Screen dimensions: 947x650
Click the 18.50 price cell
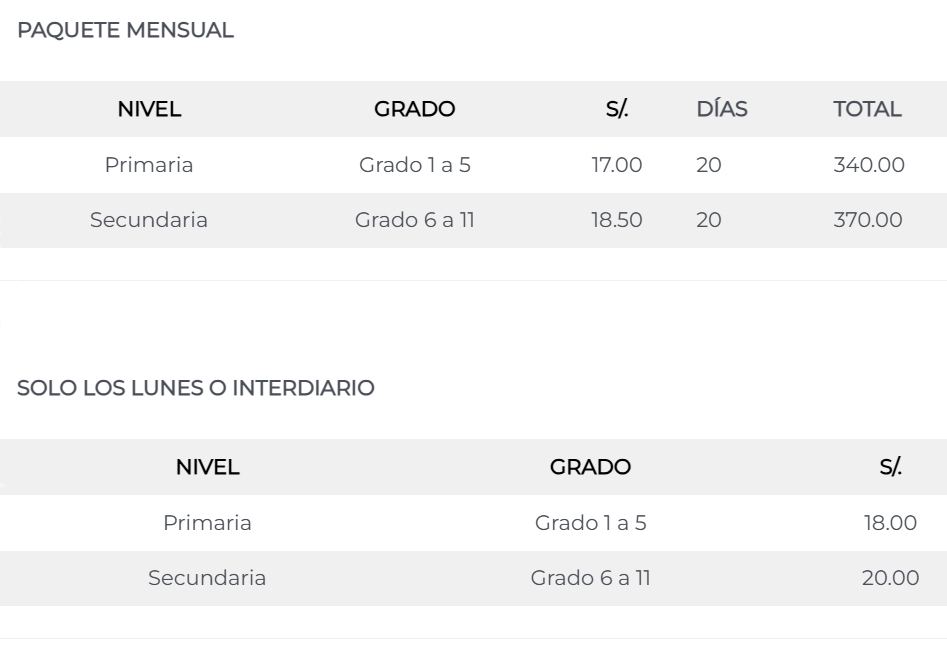[x=617, y=220]
